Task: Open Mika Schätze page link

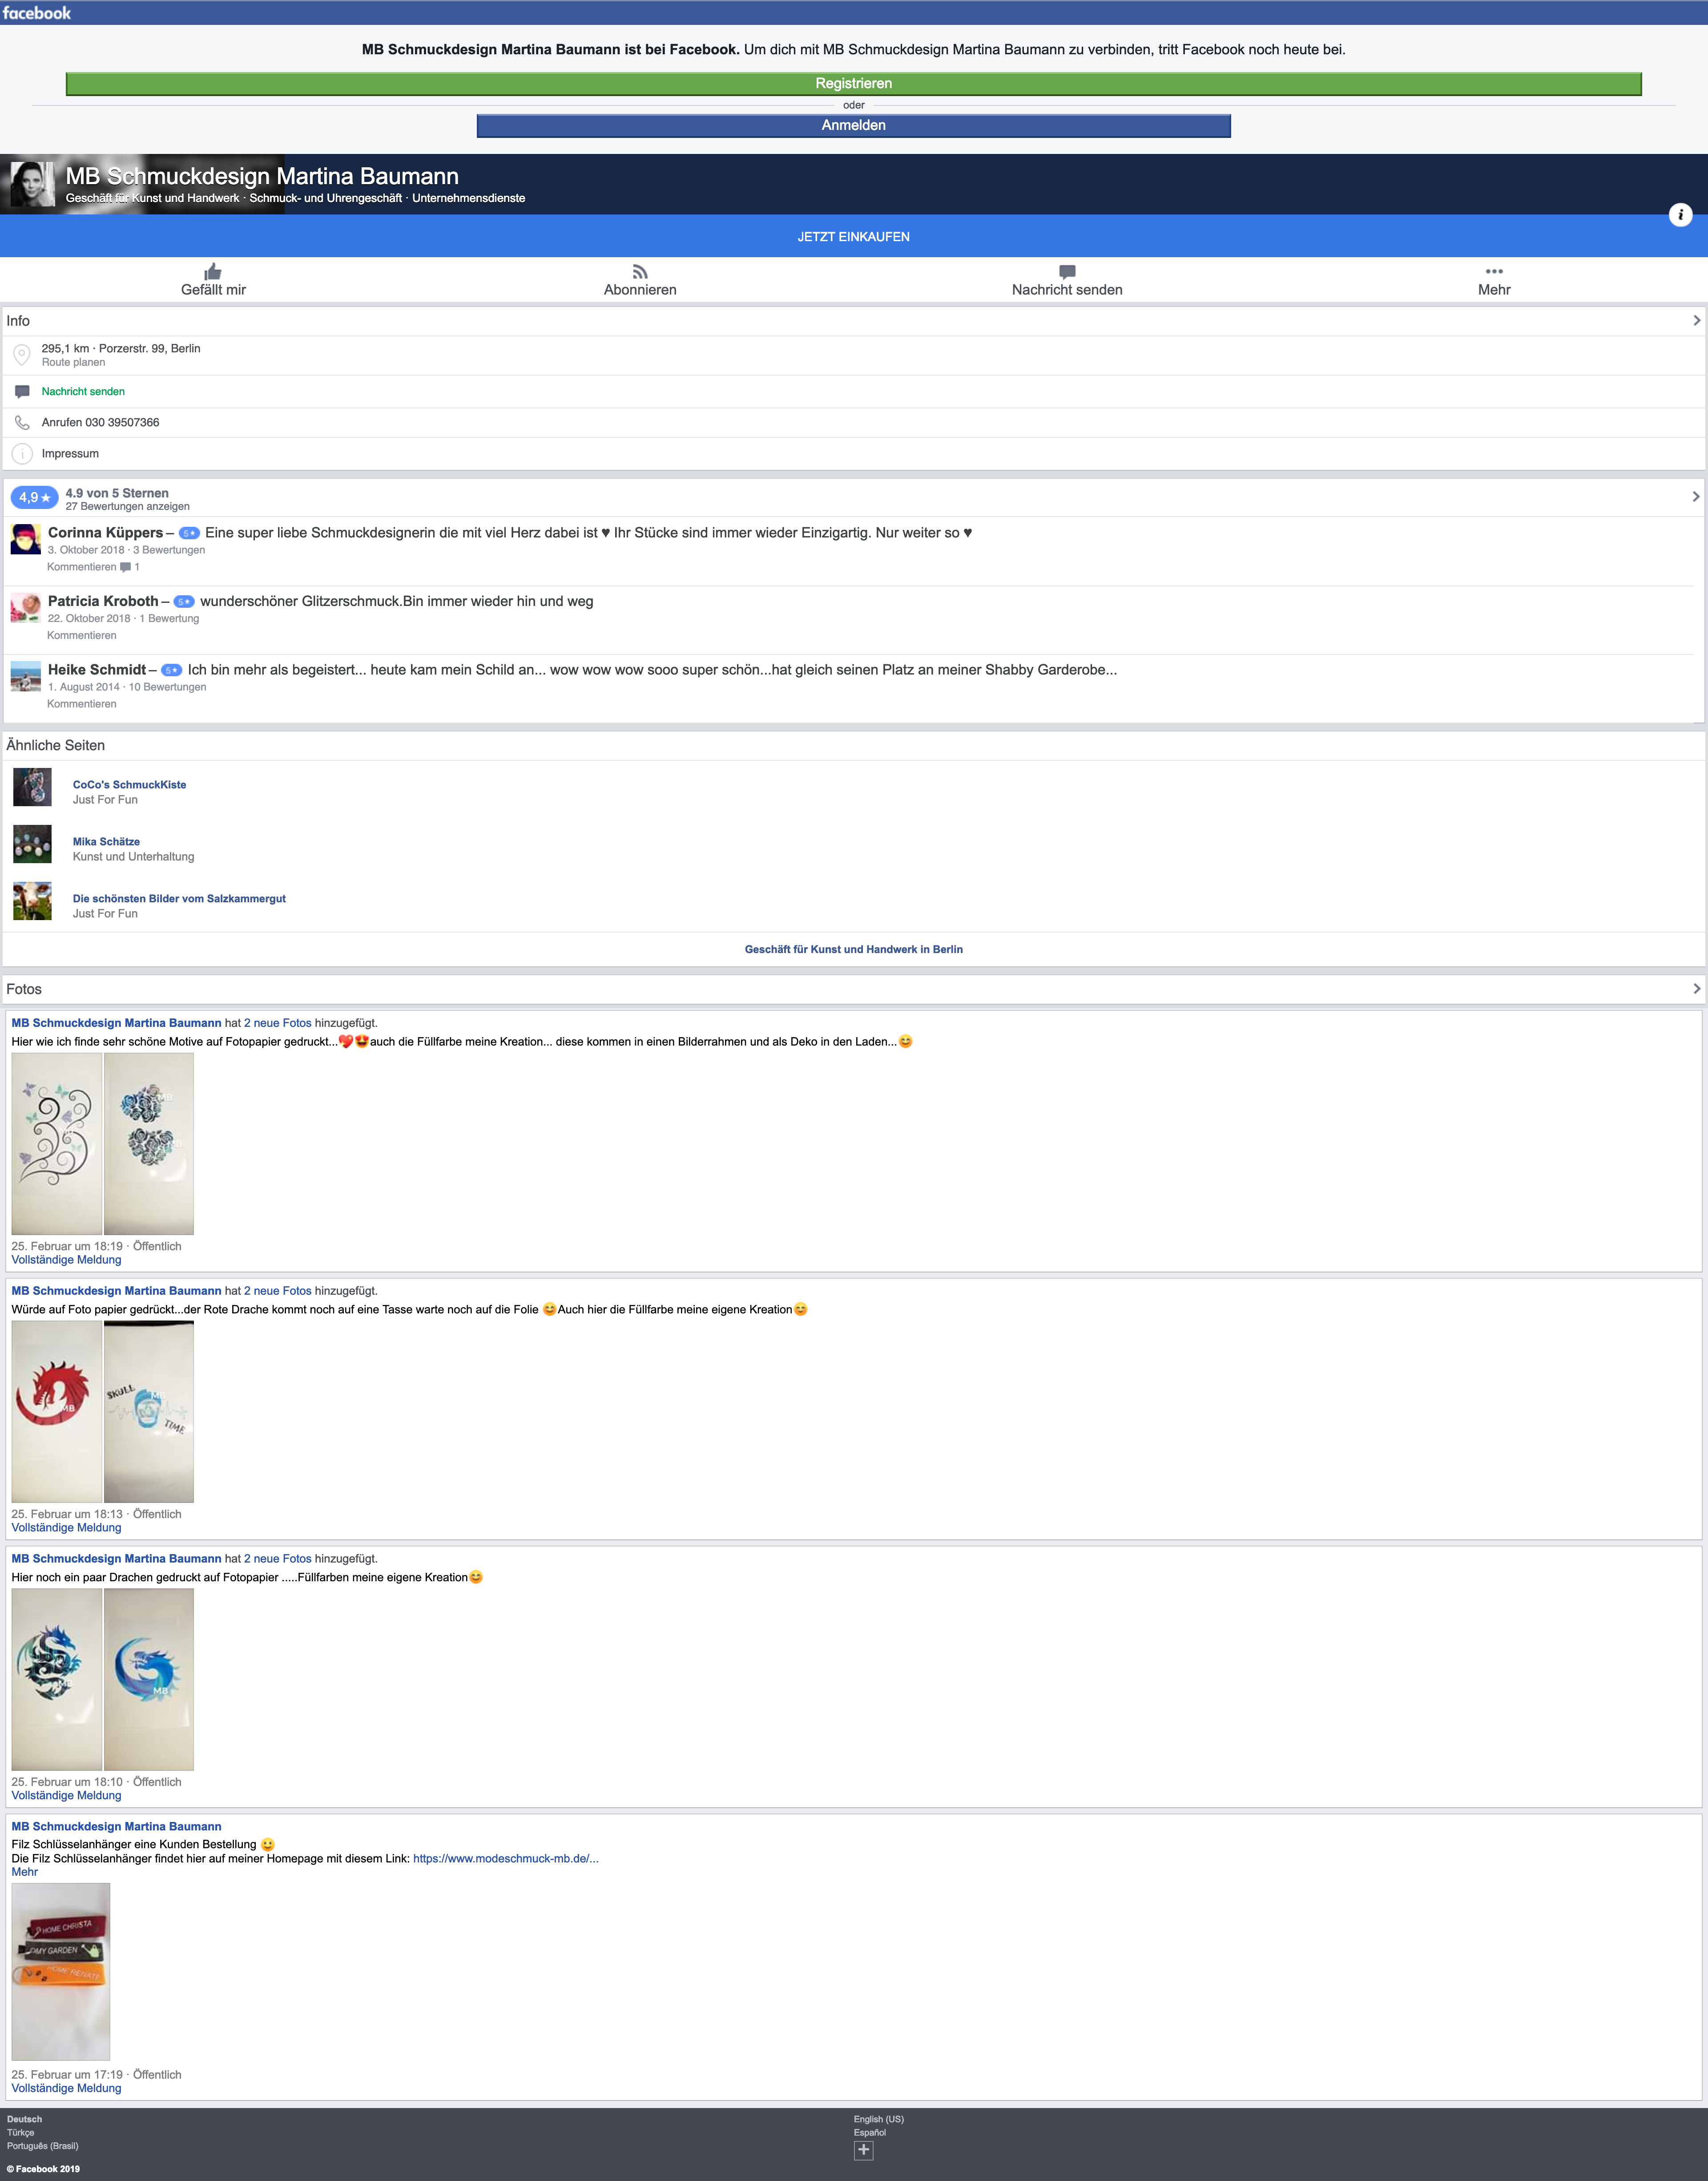Action: pos(106,842)
